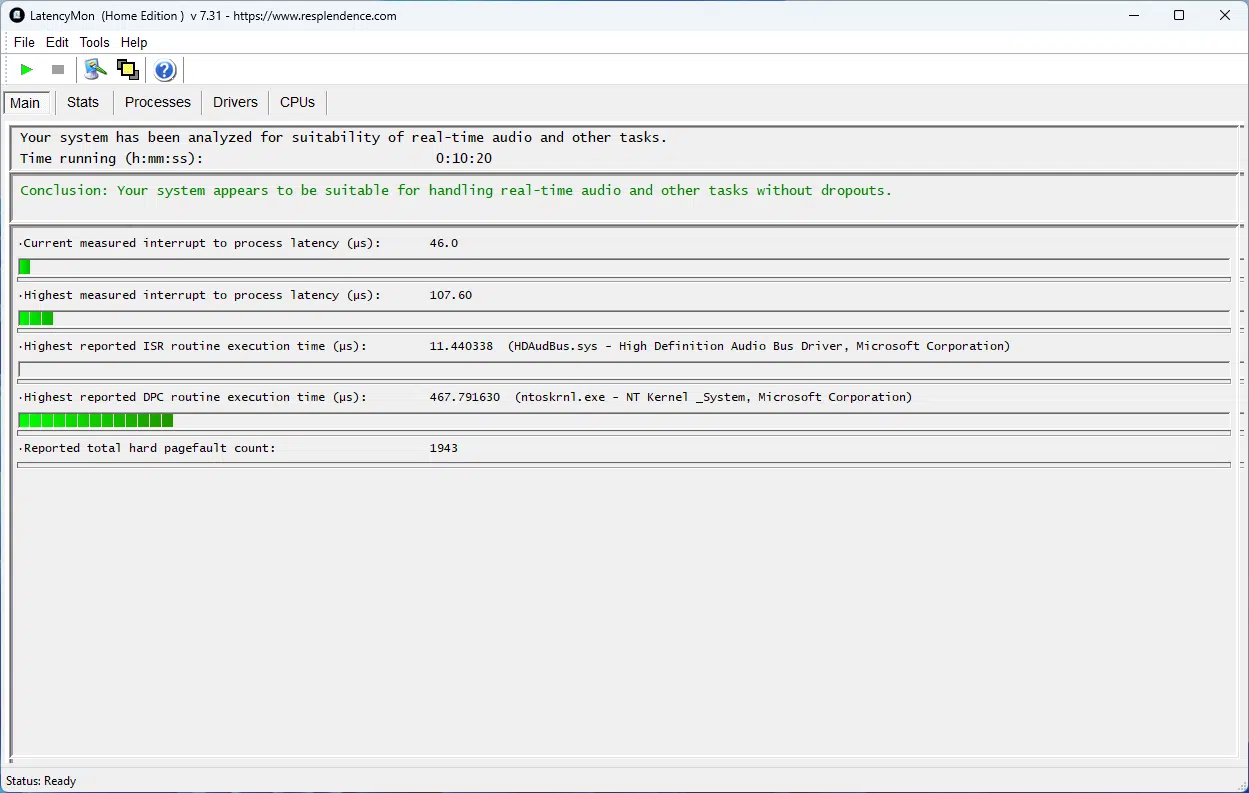Click the Reported total hard pagefault count label
The height and width of the screenshot is (793, 1249).
pos(148,448)
